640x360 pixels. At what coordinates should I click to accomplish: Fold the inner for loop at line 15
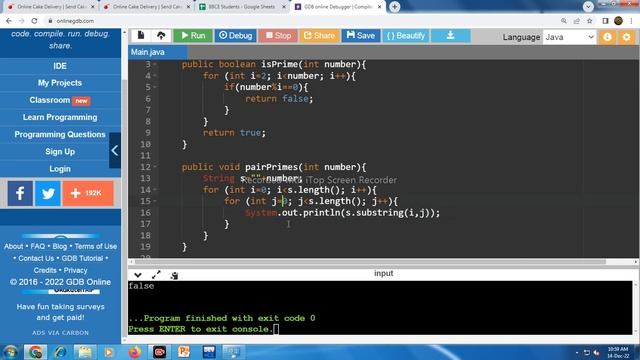155,201
